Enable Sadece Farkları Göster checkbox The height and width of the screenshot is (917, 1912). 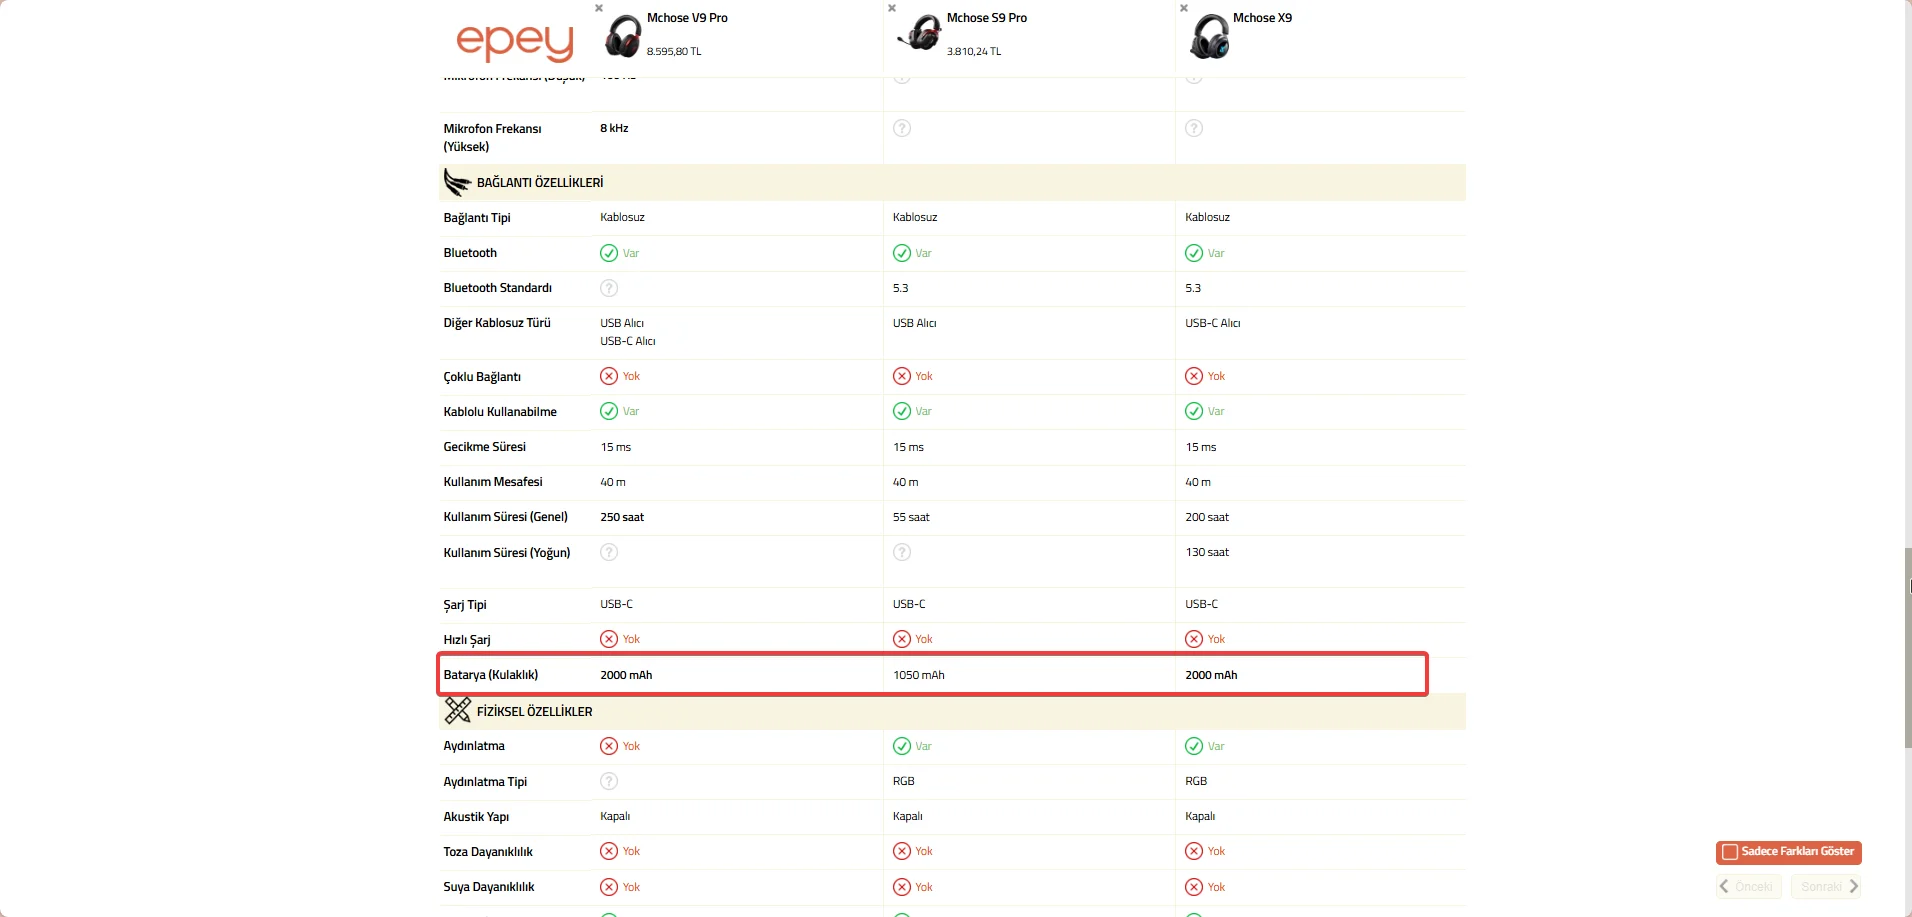pos(1730,853)
